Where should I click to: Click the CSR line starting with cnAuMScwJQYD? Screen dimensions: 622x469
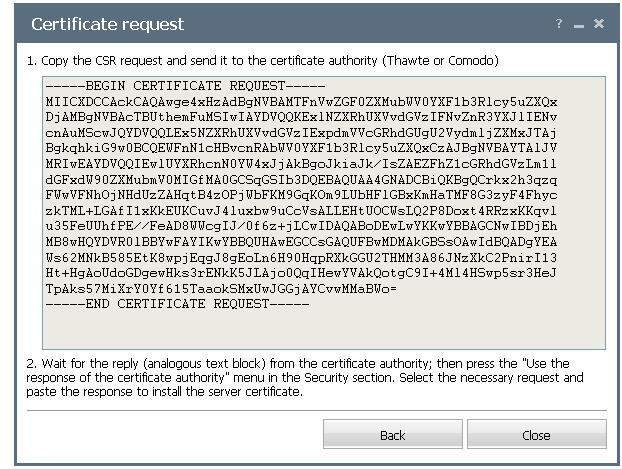click(301, 133)
